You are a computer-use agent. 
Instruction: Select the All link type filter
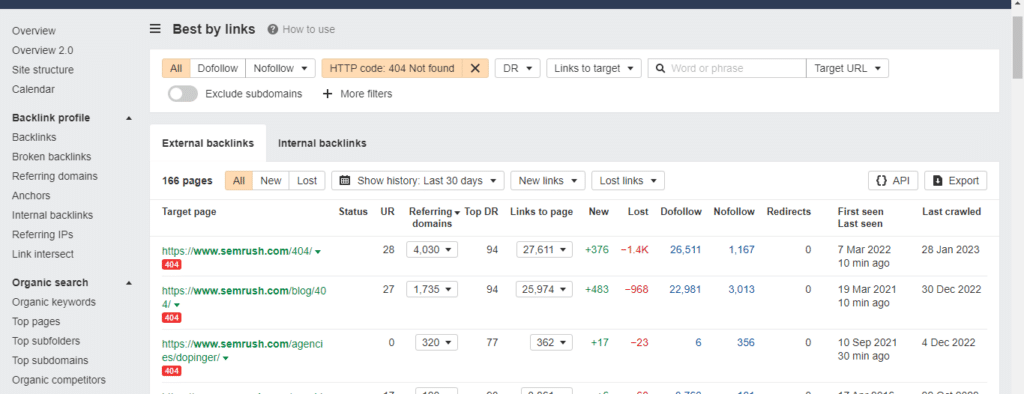coord(176,68)
